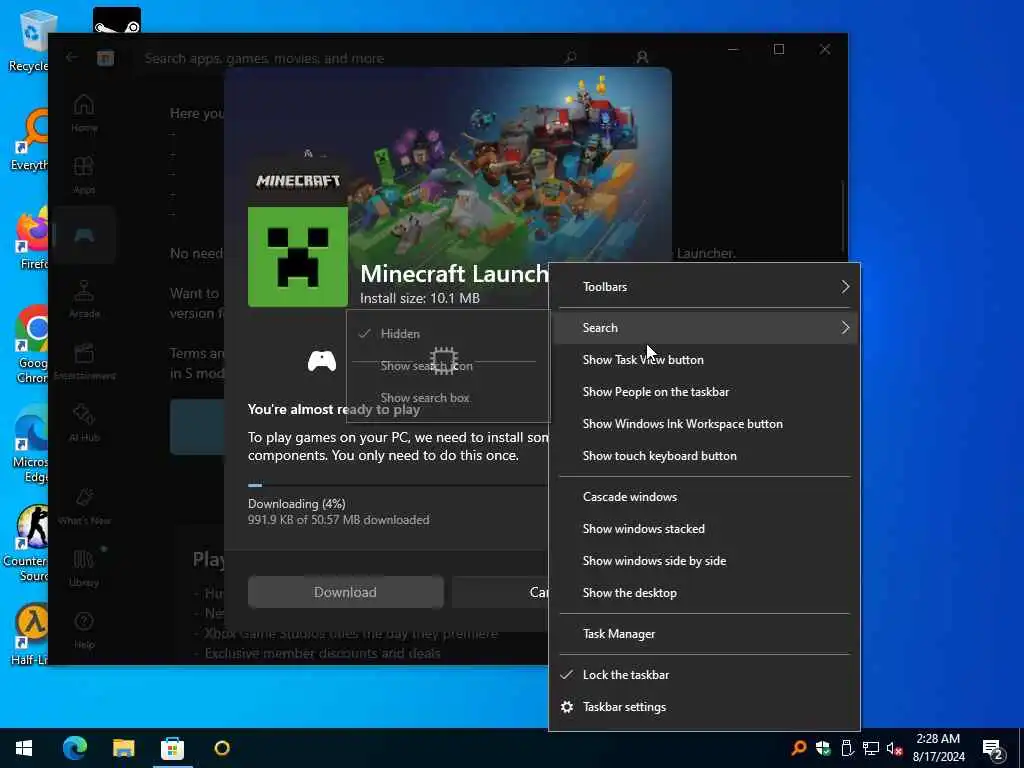This screenshot has height=768, width=1024.
Task: Select the Counter-Strike Source desktop shortcut
Action: coord(26,543)
